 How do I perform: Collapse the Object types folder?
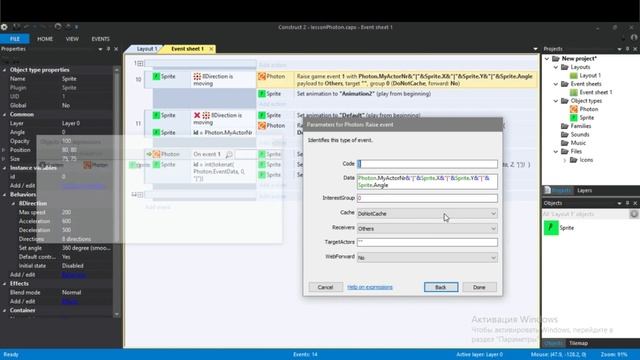556,101
